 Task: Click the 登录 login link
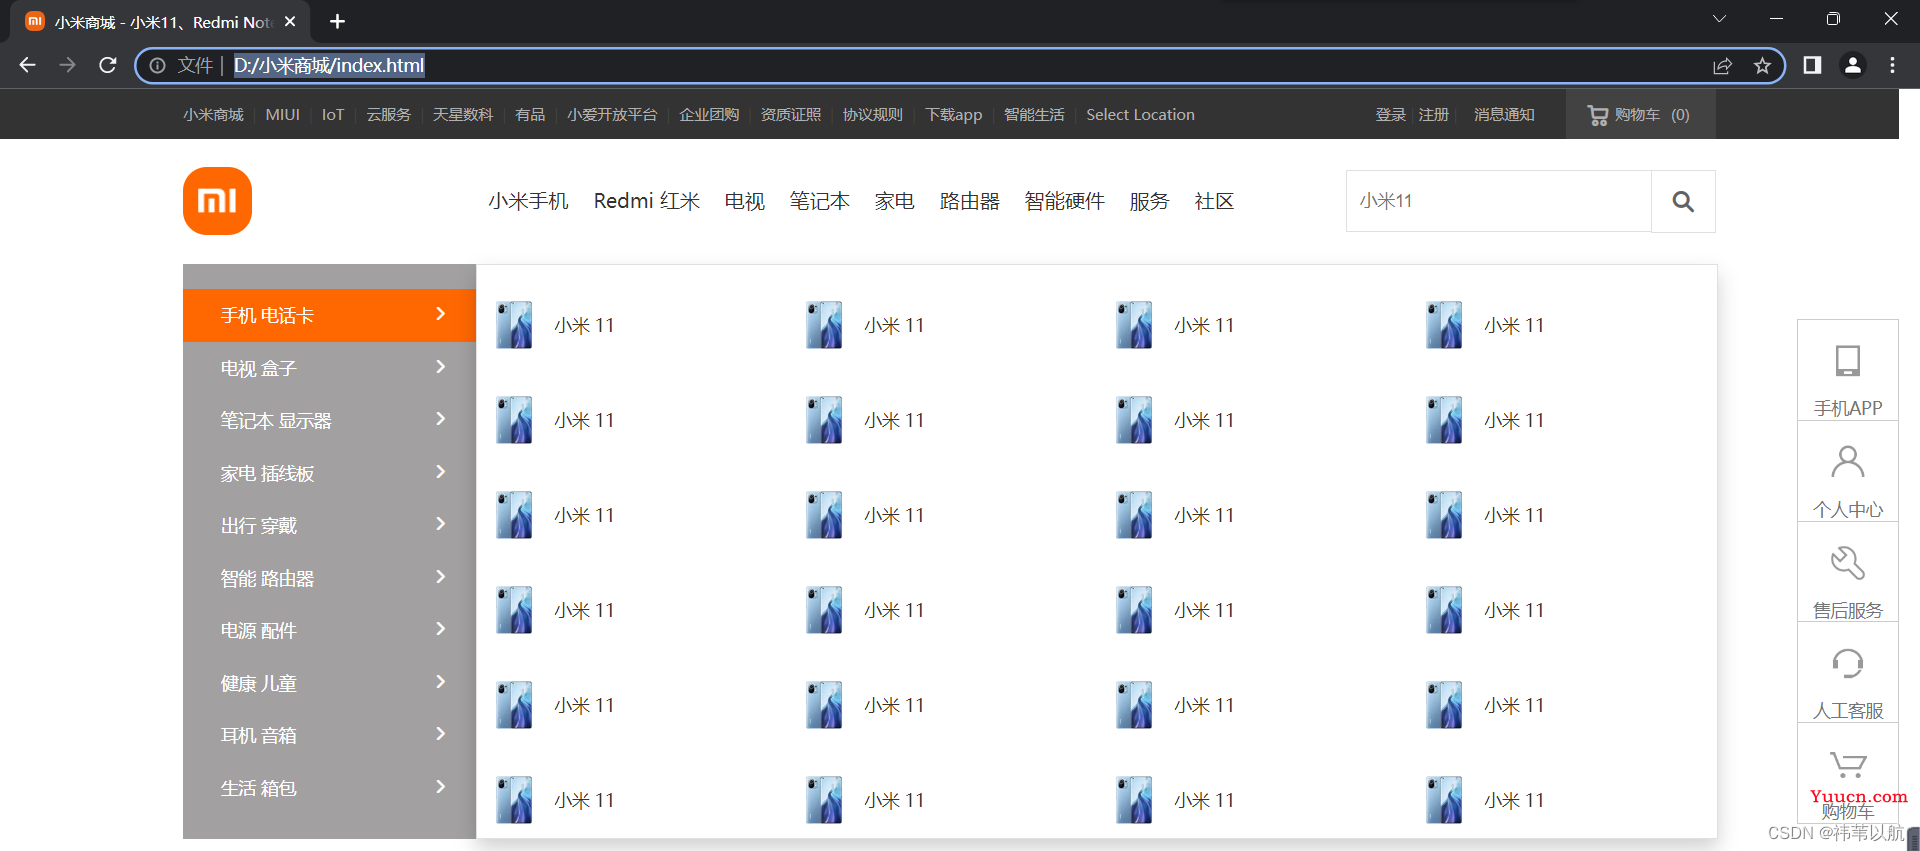pos(1391,115)
